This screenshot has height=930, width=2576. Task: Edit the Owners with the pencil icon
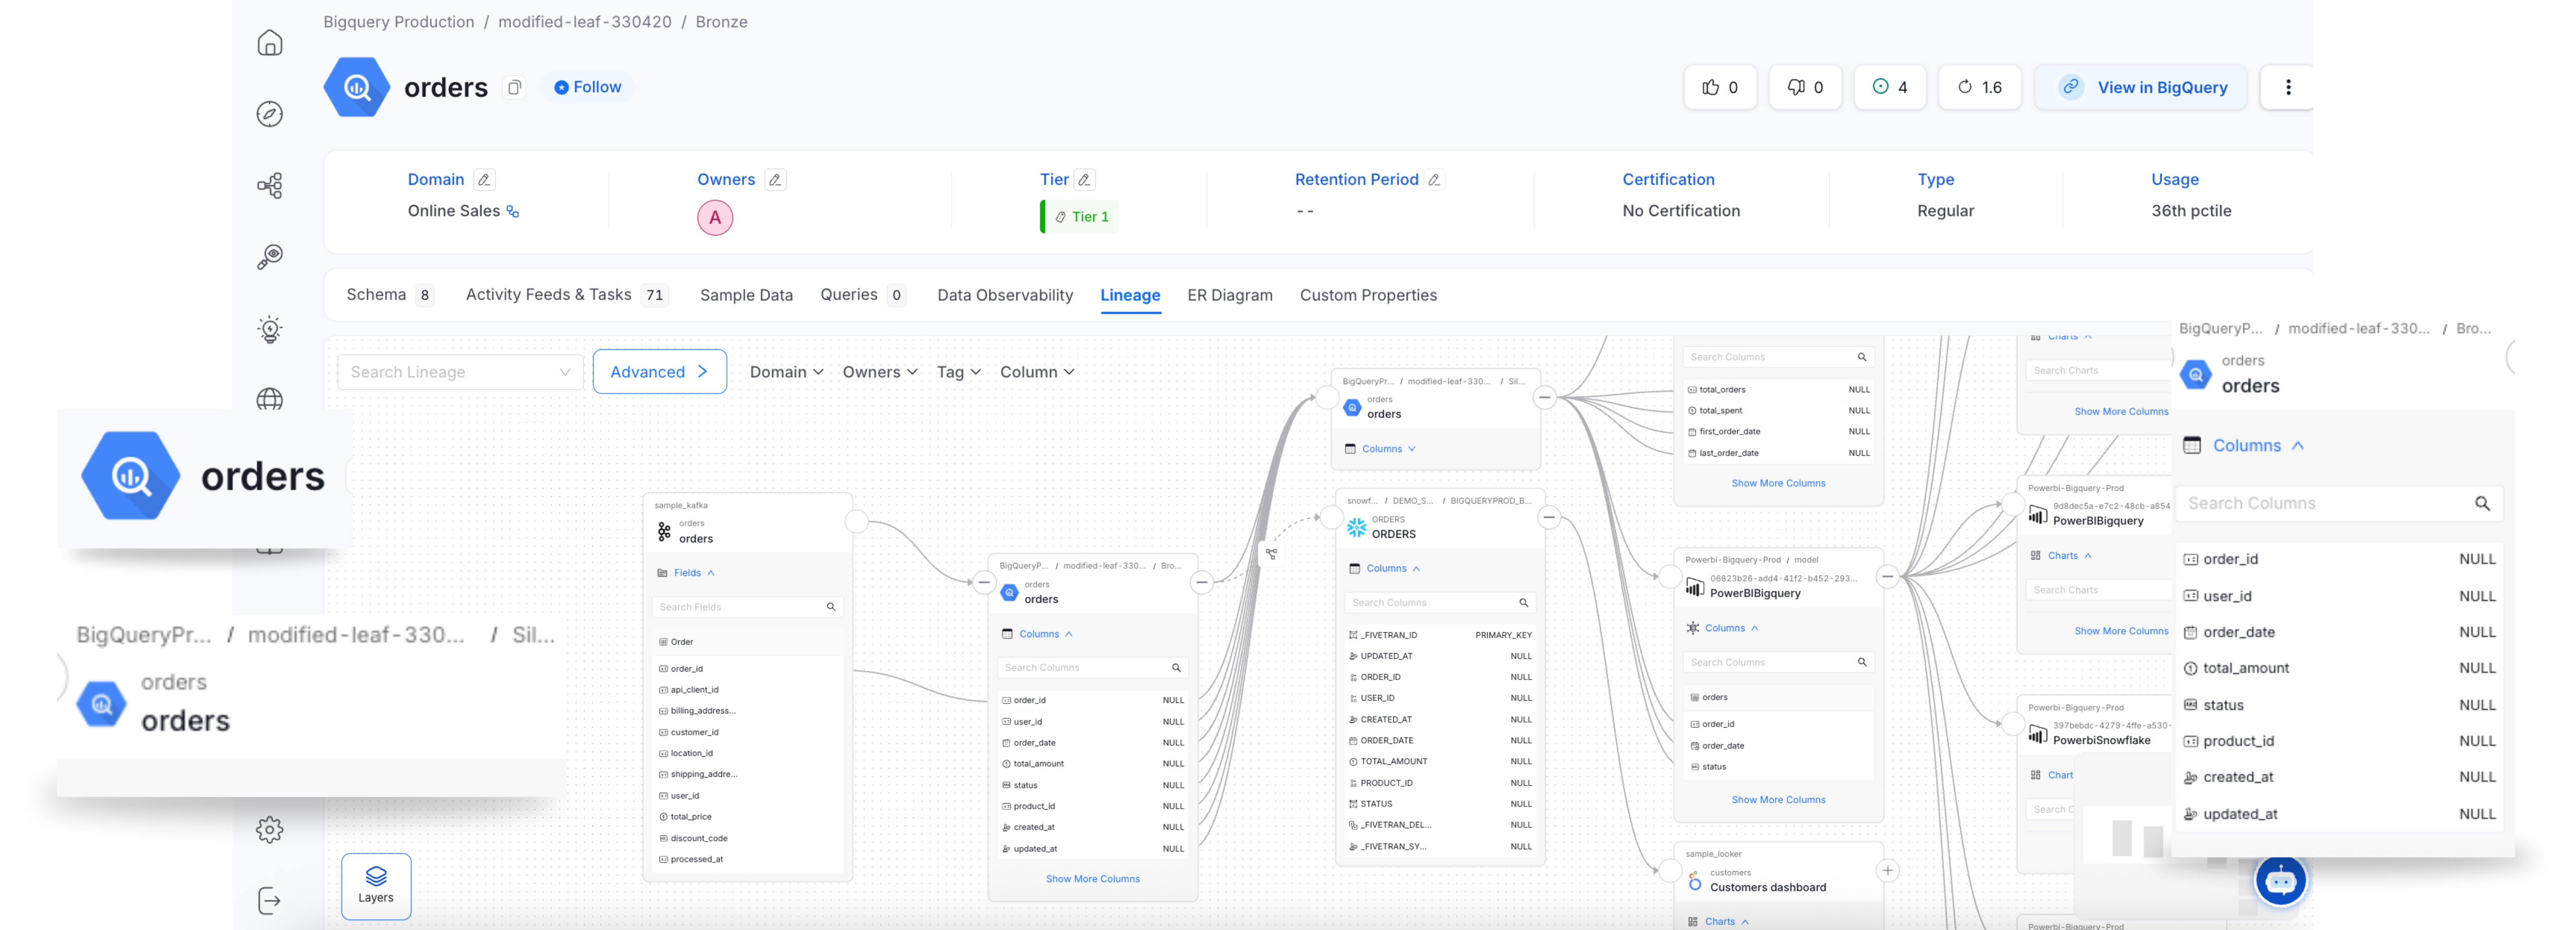775,180
